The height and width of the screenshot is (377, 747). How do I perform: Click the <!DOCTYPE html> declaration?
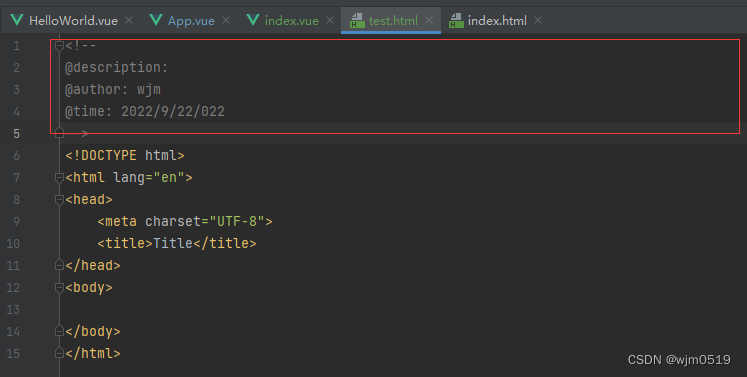tap(125, 155)
